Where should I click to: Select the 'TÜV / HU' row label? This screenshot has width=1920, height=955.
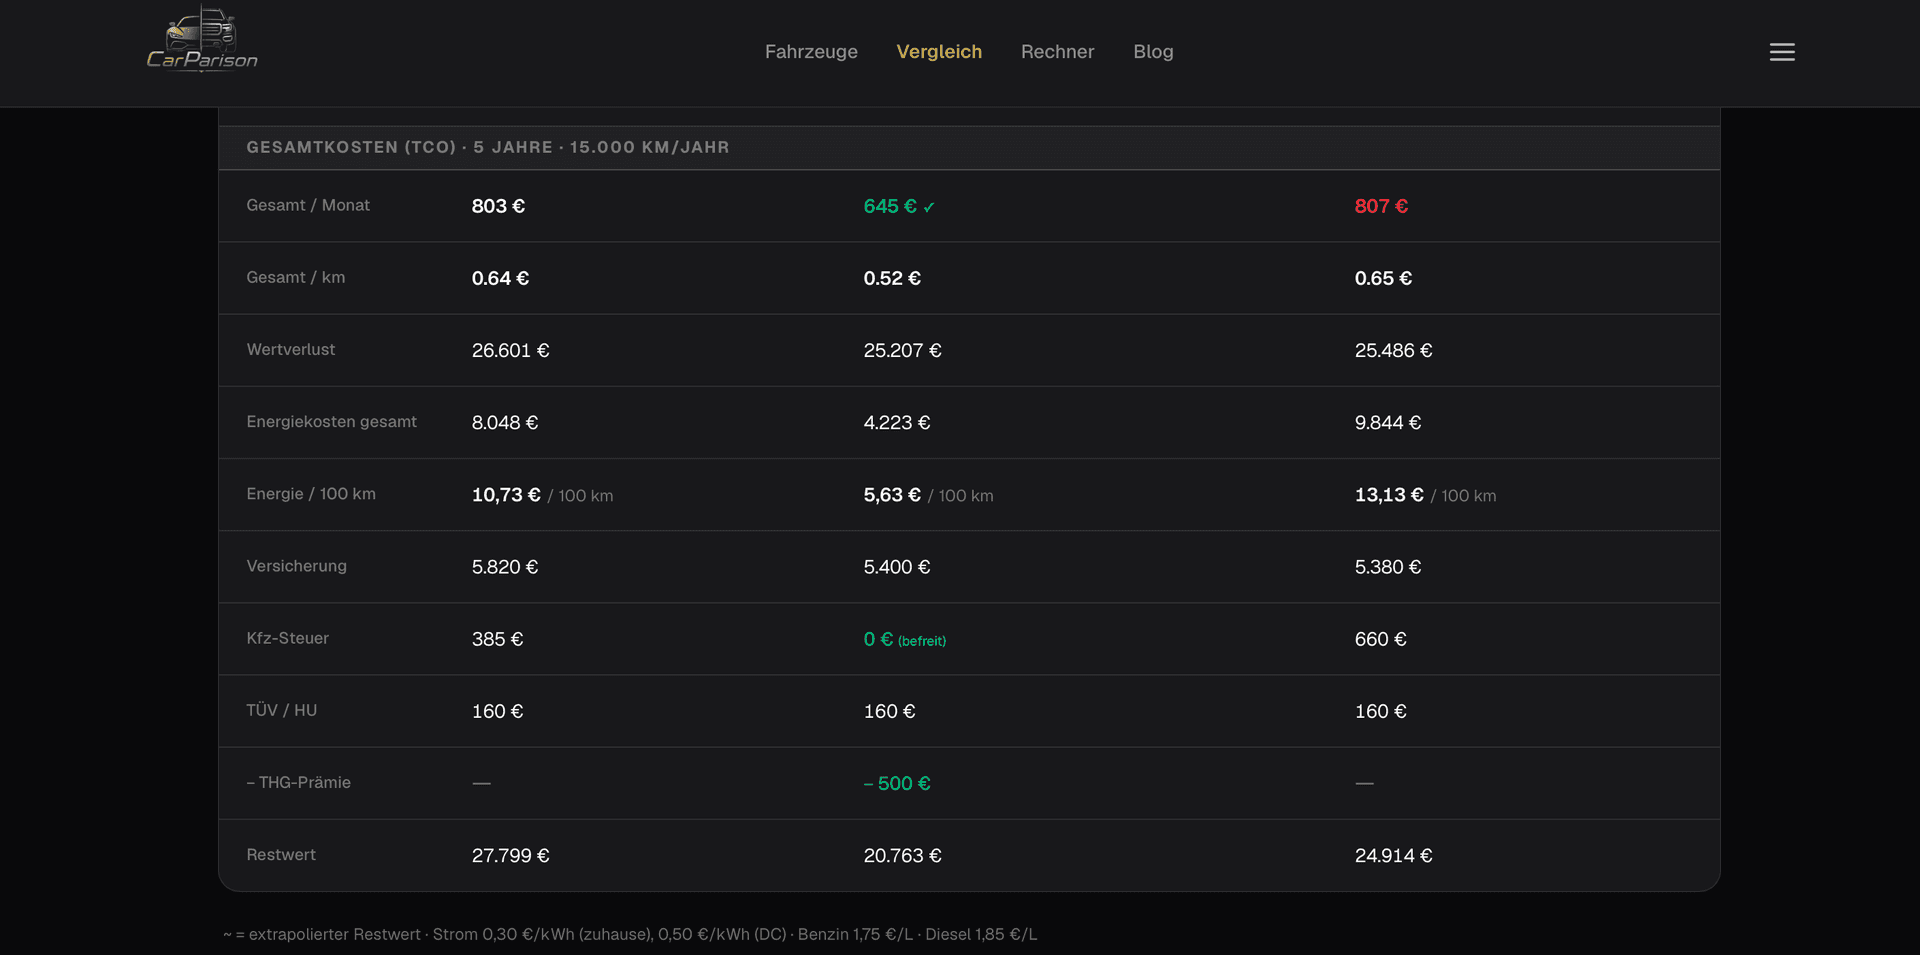pos(281,710)
